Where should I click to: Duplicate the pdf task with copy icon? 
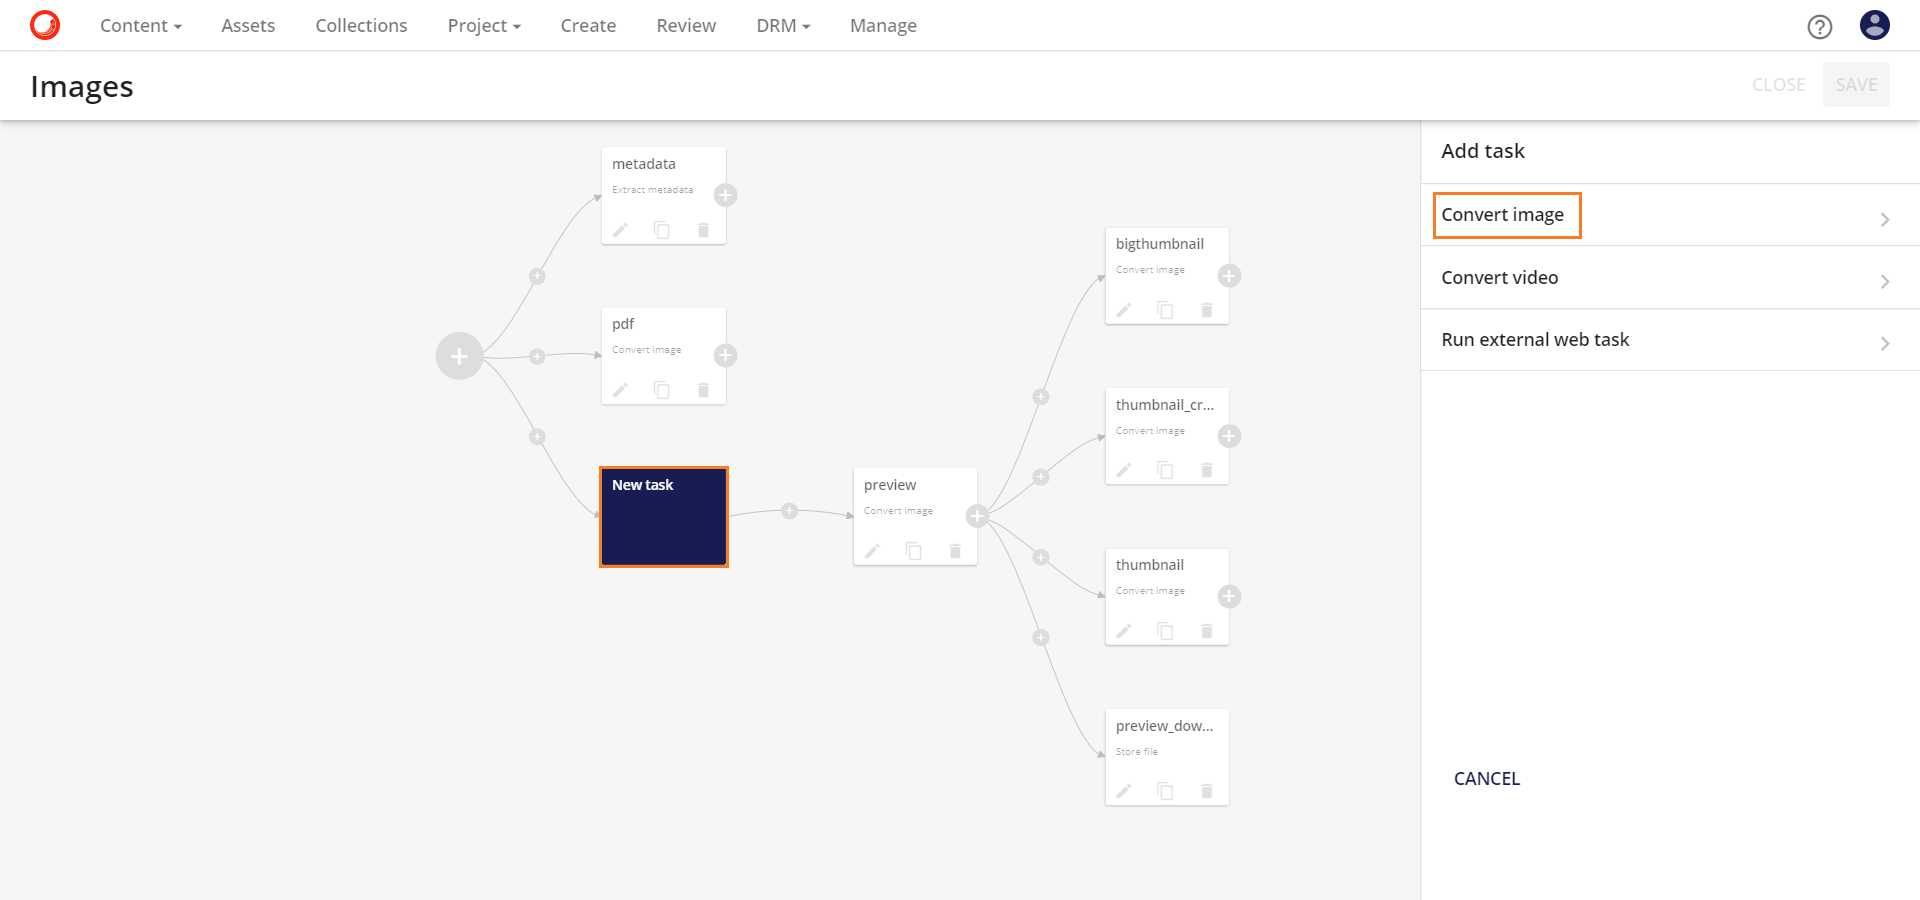661,390
